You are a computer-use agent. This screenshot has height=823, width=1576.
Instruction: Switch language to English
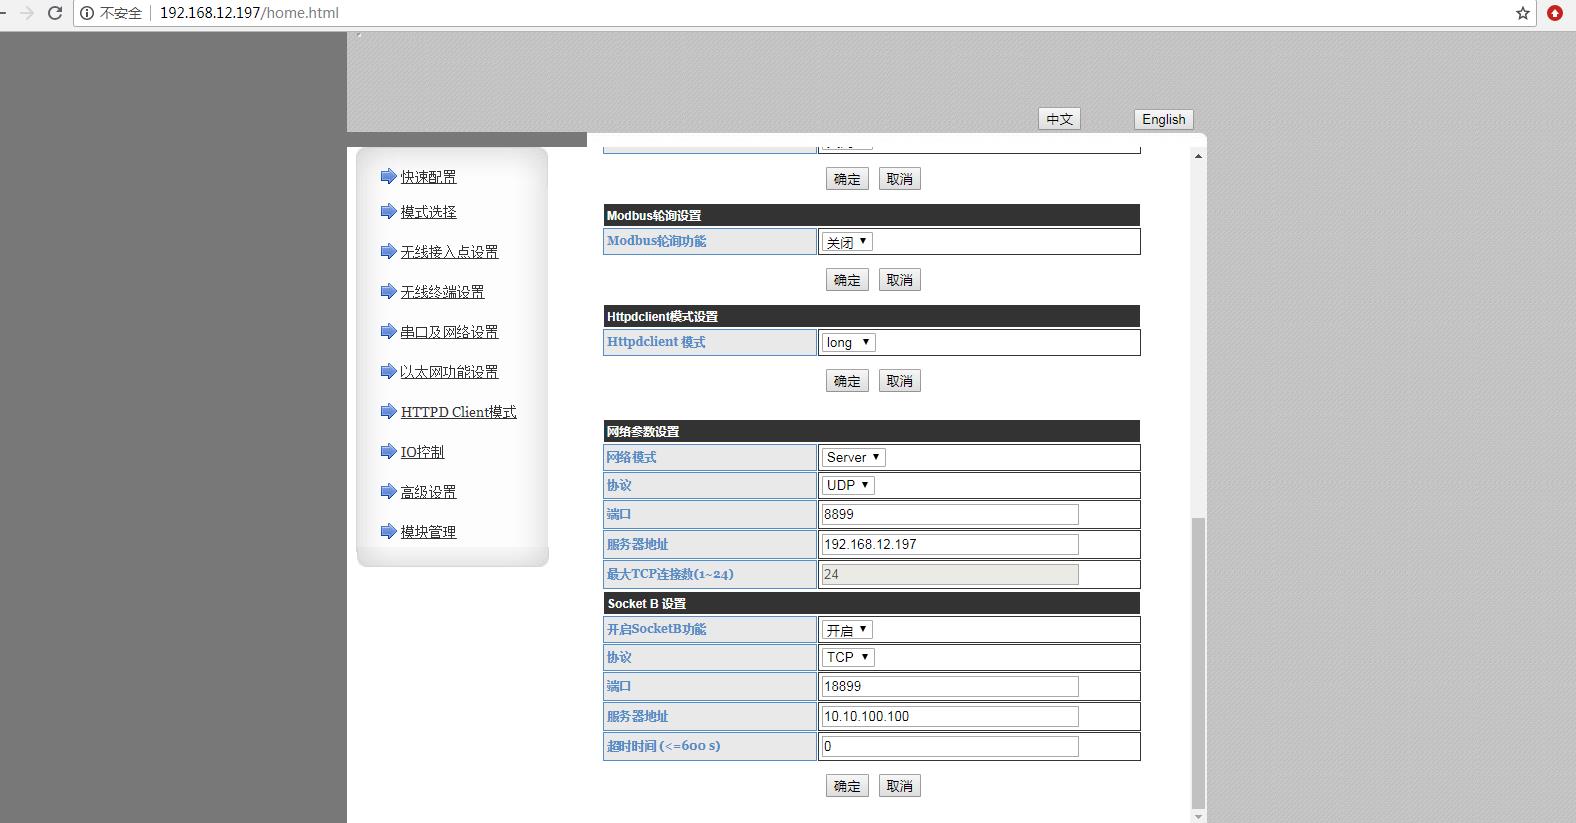1163,119
